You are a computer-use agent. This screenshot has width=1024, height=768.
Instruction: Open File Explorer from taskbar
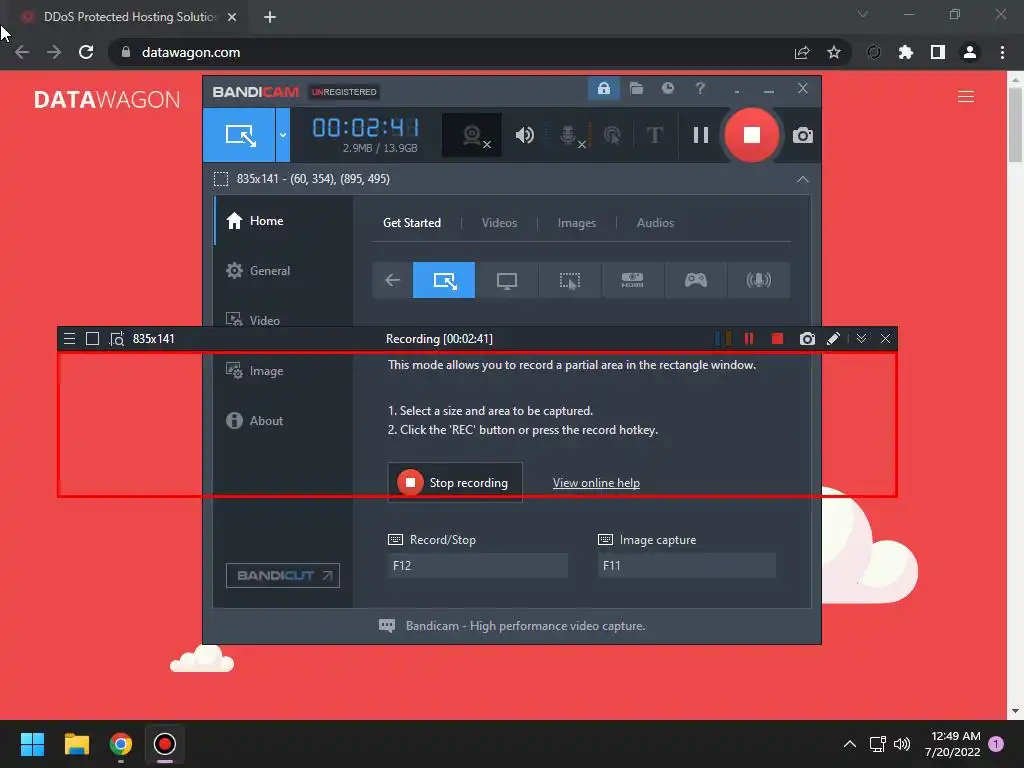pos(77,744)
